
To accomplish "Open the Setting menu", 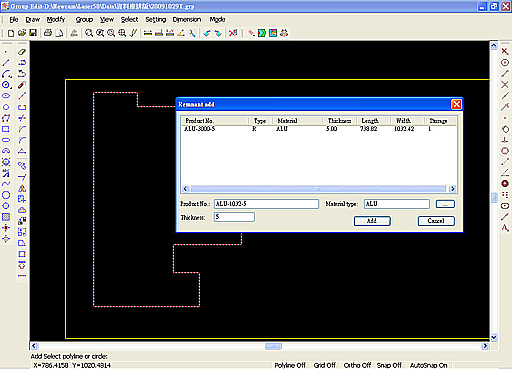I will [156, 20].
